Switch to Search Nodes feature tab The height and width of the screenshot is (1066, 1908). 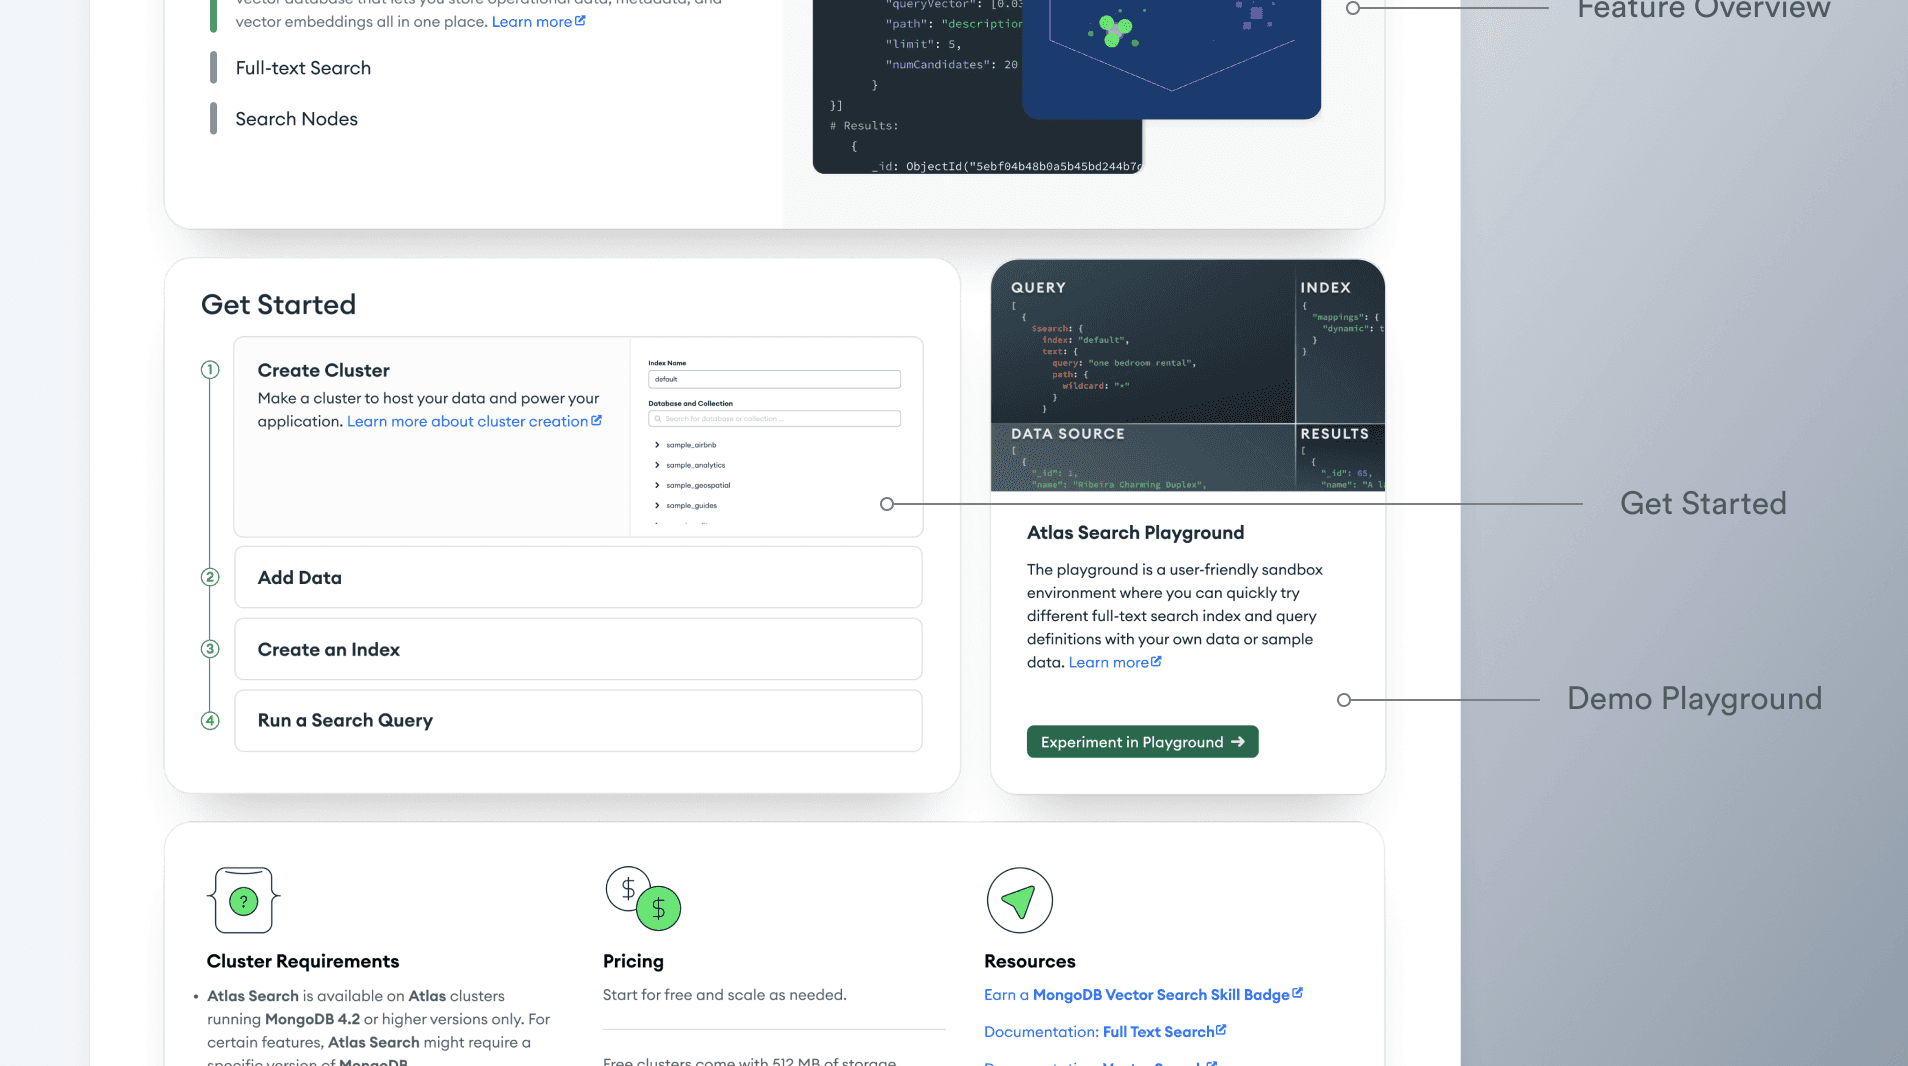click(296, 119)
